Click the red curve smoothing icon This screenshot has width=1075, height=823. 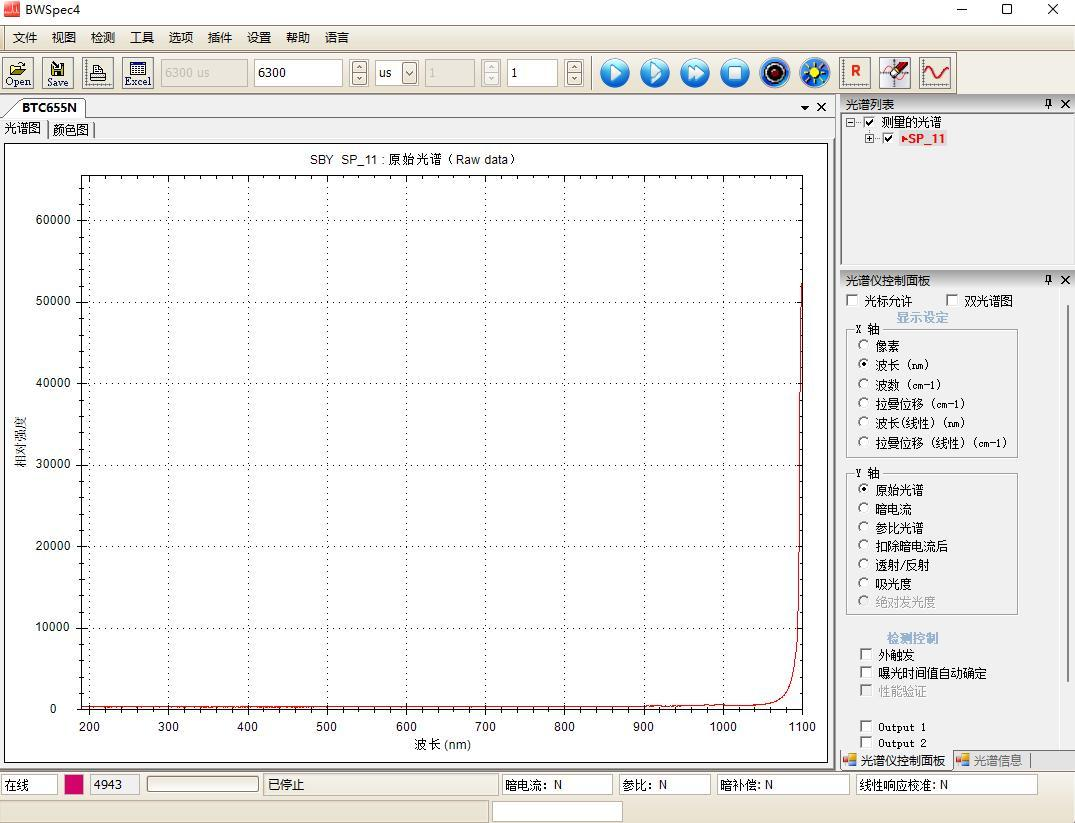click(x=935, y=73)
